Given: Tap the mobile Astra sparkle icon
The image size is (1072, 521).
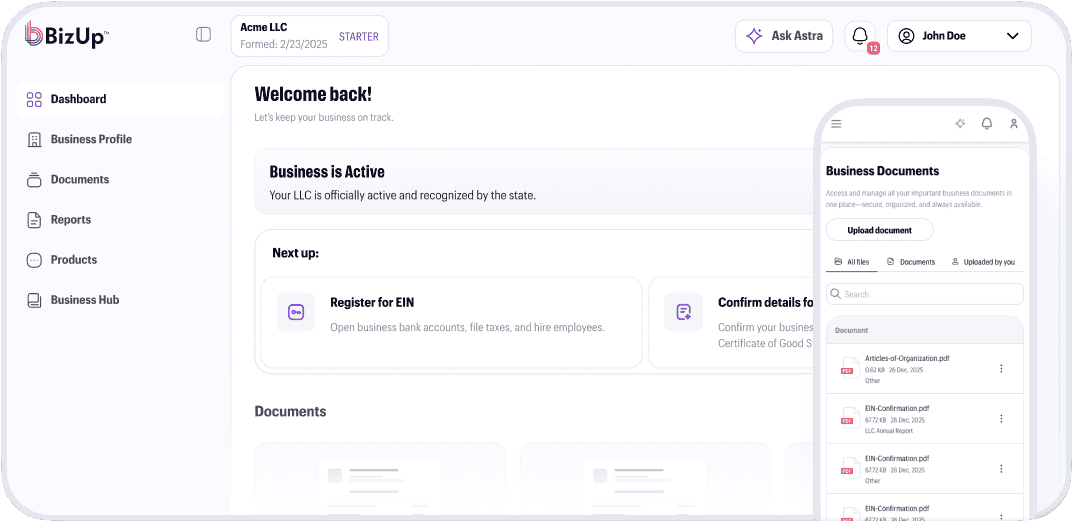Looking at the screenshot, I should [x=960, y=124].
